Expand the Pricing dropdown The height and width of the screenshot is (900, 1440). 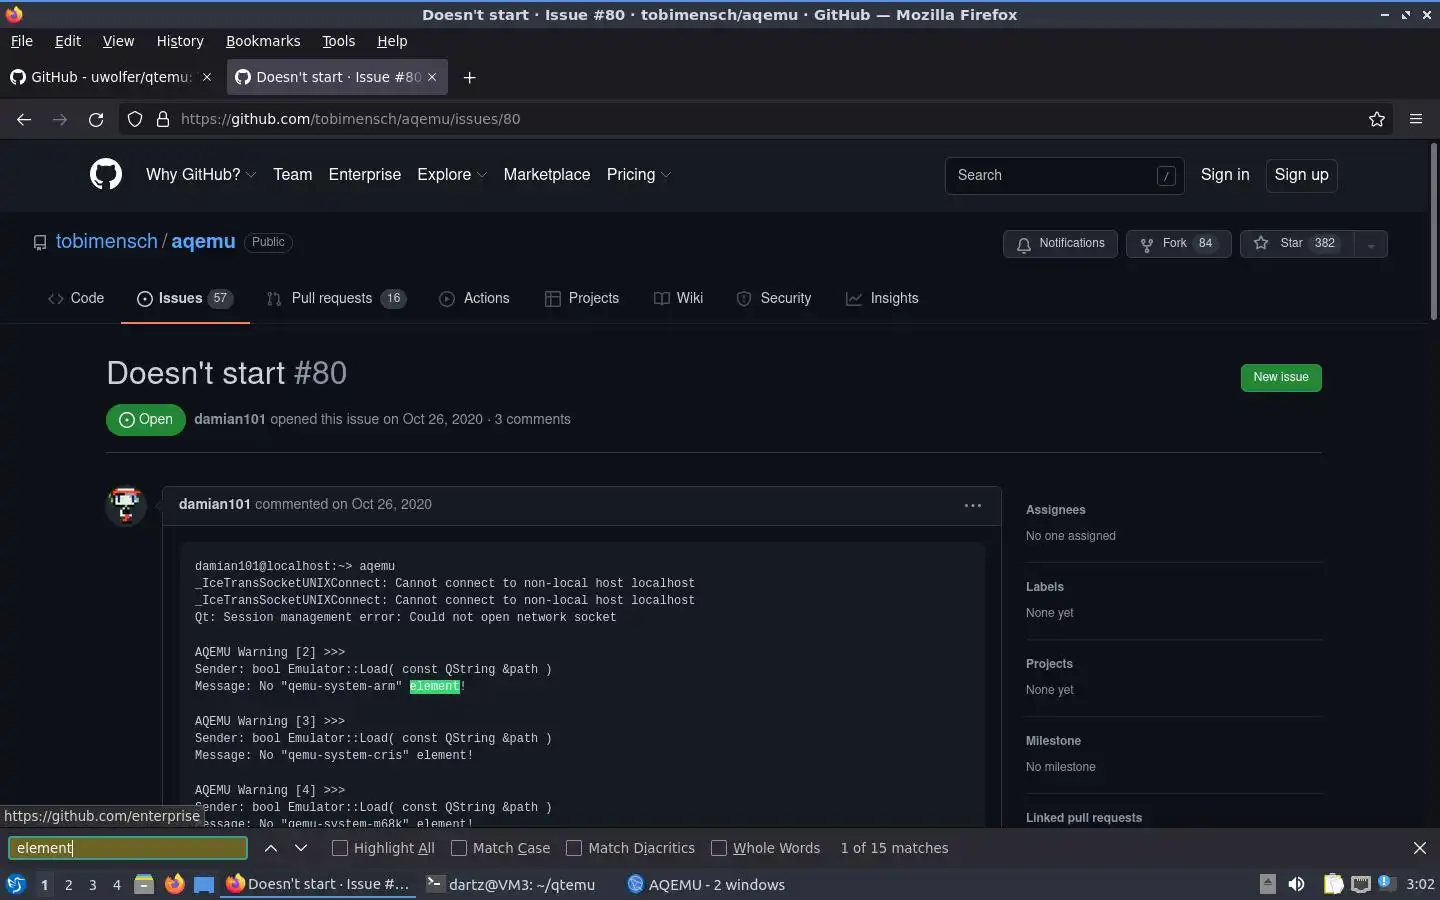click(x=639, y=174)
